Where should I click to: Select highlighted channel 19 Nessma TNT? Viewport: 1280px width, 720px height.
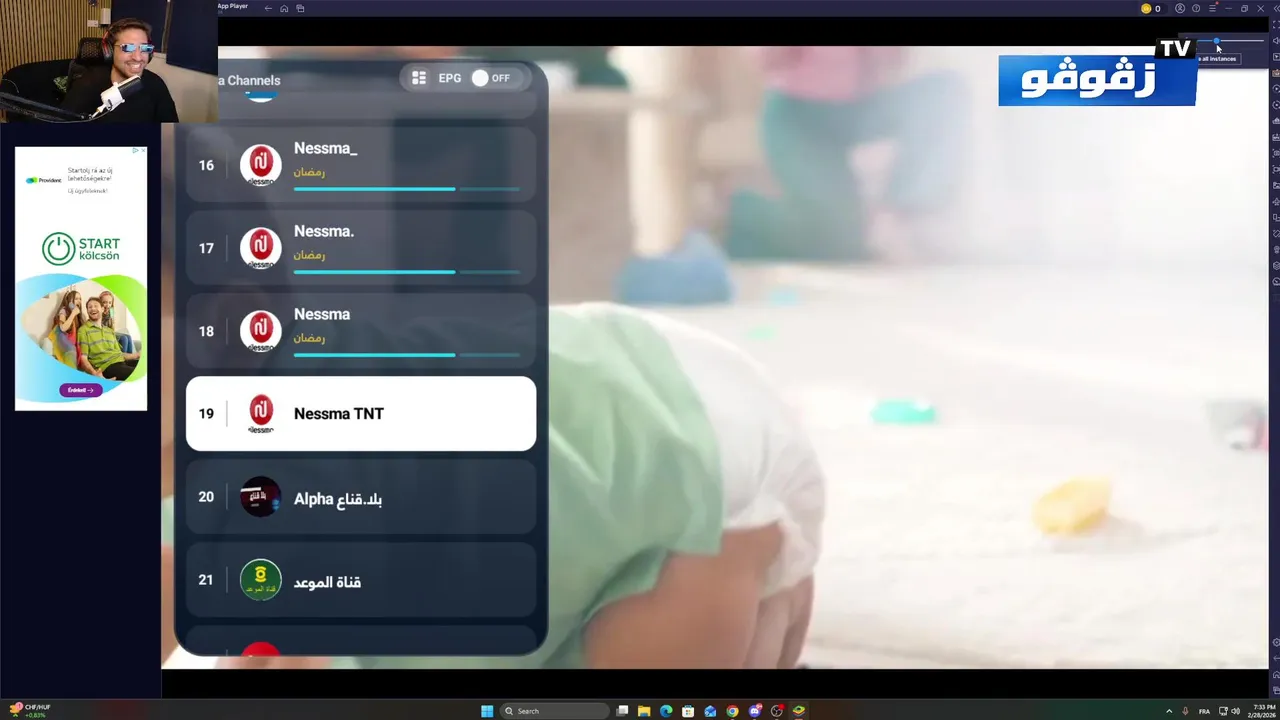(361, 414)
